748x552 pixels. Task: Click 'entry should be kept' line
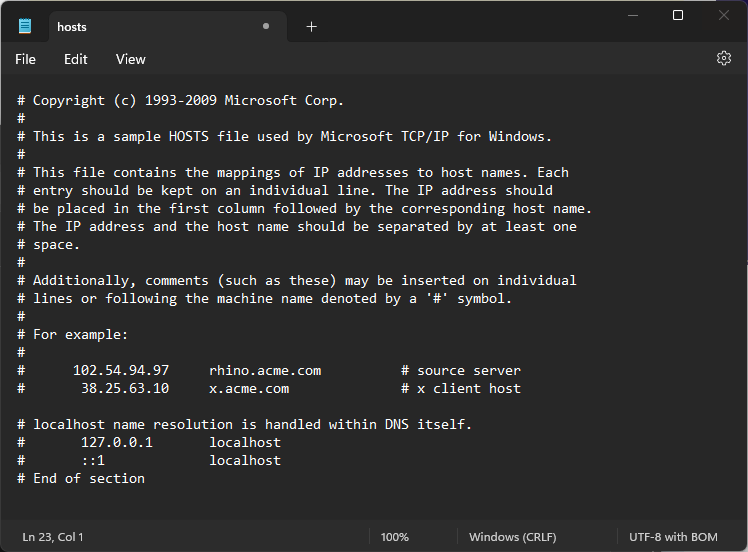tap(285, 191)
